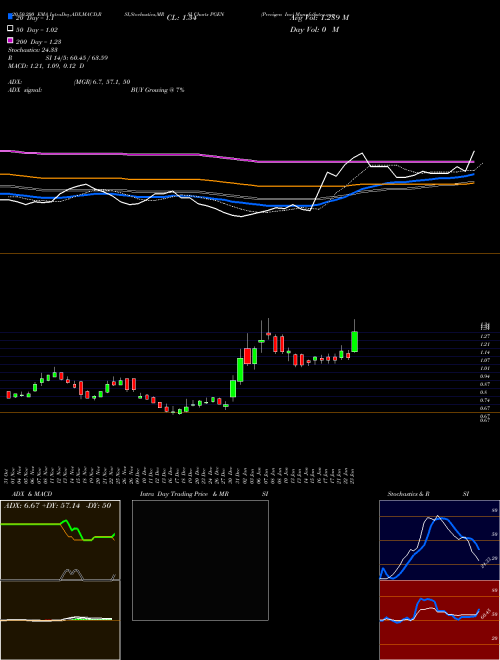
Task: Click the last tall green candlestick
Action: tap(354, 341)
